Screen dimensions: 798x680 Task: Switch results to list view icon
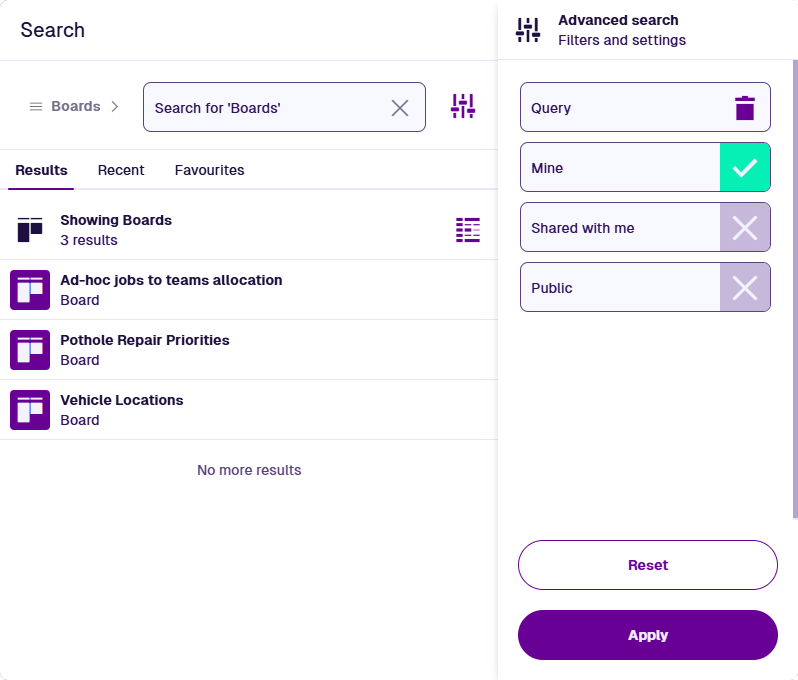[467, 230]
